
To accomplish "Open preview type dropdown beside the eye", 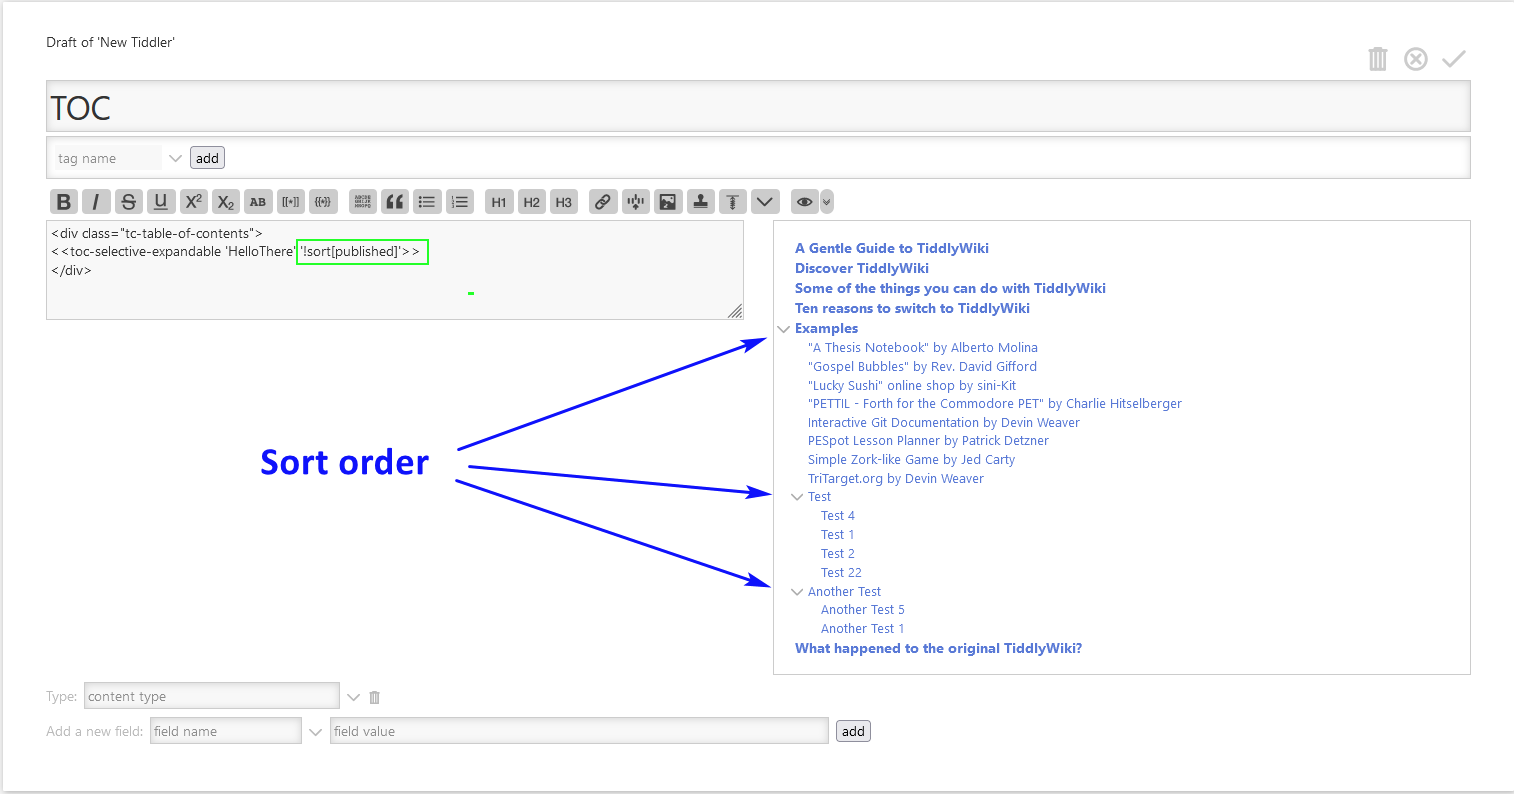I will (x=826, y=202).
